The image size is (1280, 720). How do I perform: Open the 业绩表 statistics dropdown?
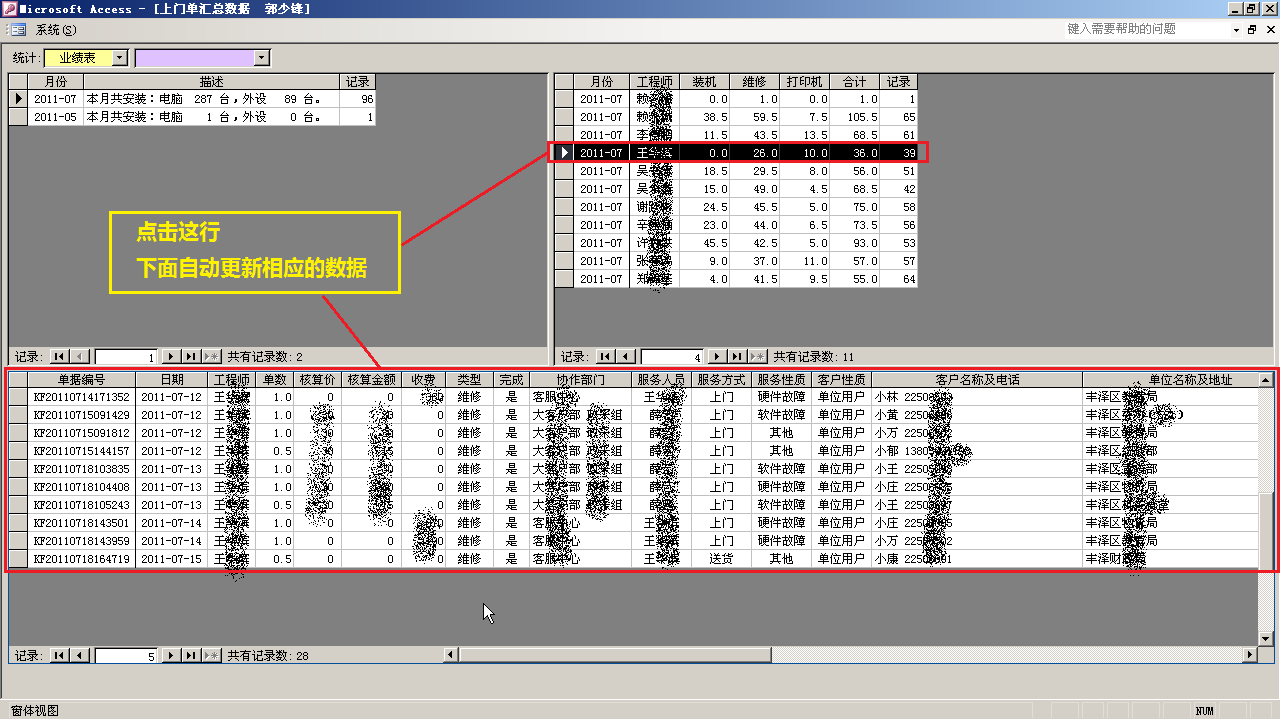120,58
